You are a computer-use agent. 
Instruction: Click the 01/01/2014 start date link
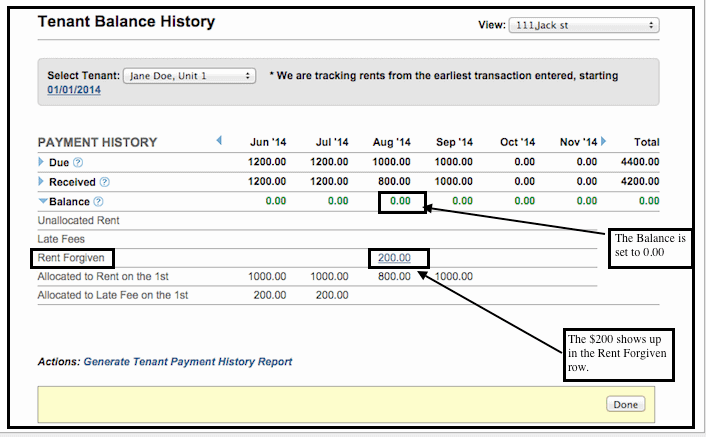pyautogui.click(x=74, y=90)
